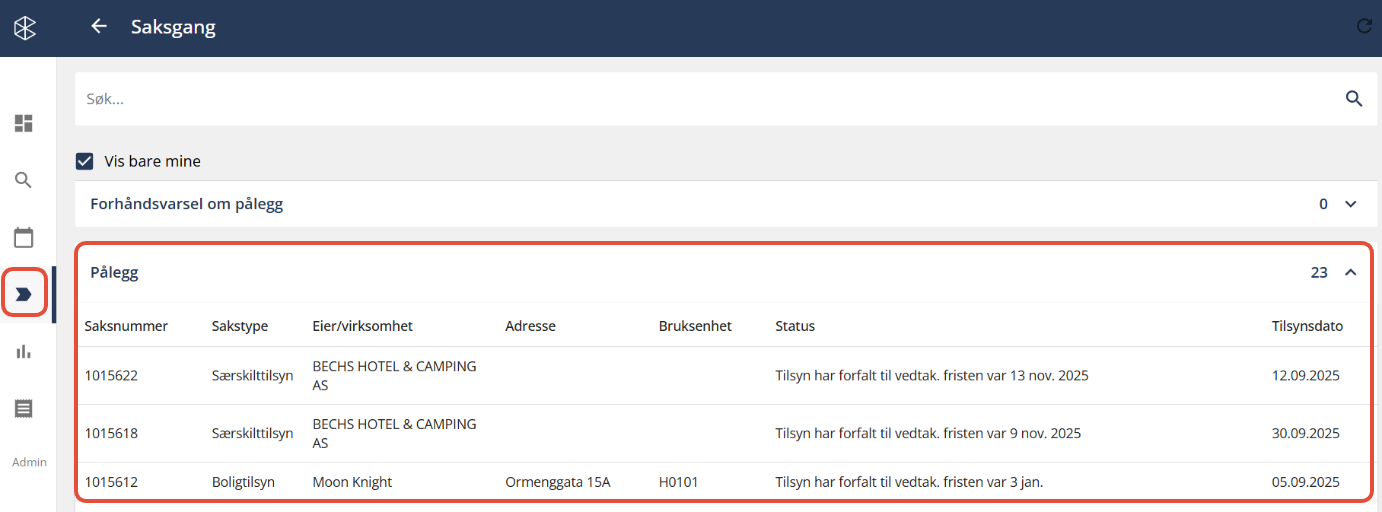Click date 05.09.2025

(1305, 482)
